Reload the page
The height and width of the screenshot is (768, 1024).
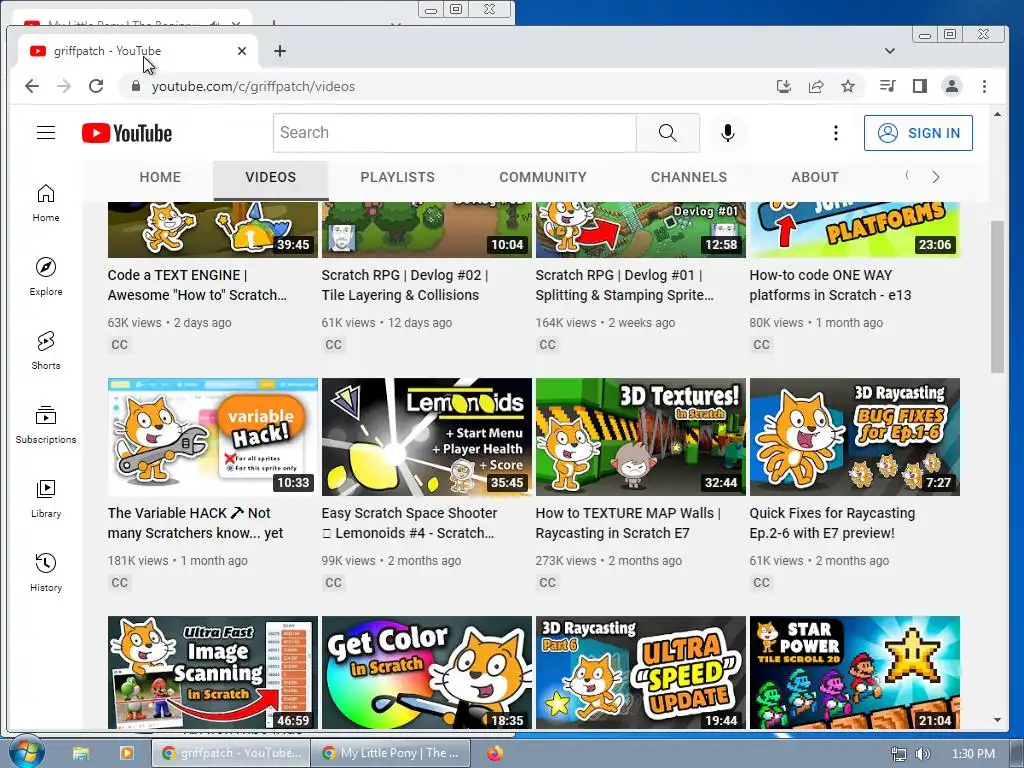(96, 86)
